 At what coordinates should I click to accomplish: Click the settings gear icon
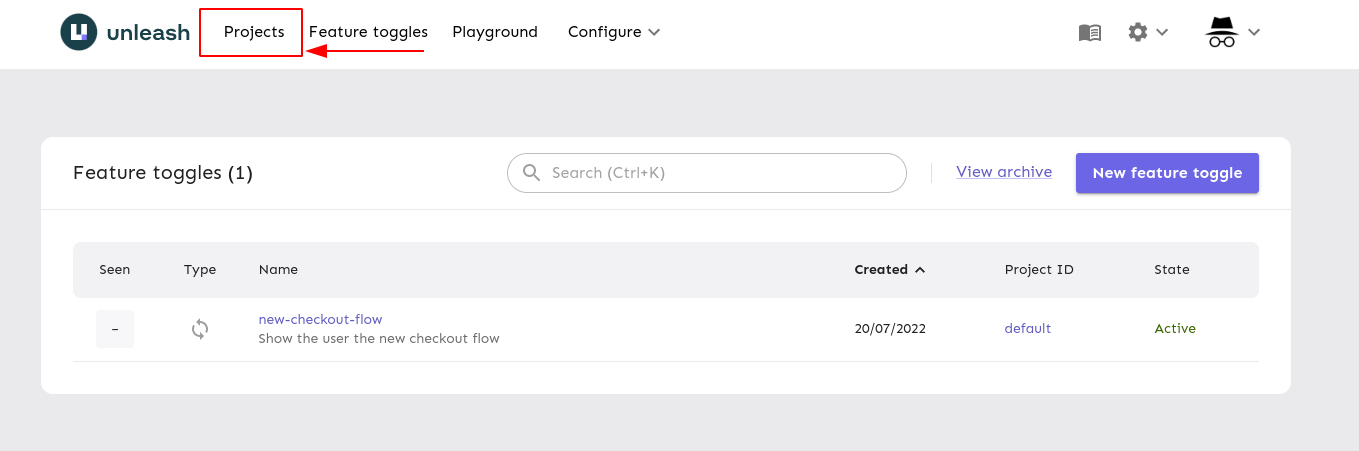pyautogui.click(x=1138, y=32)
